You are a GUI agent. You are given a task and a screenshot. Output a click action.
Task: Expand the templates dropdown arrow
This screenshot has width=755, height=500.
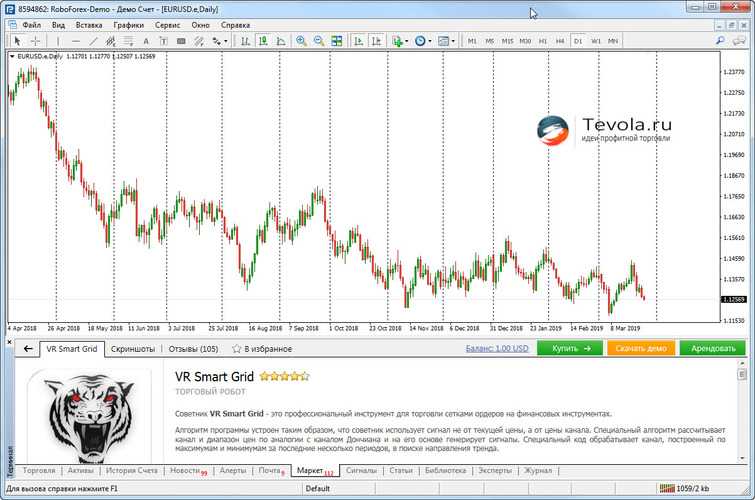tap(453, 41)
